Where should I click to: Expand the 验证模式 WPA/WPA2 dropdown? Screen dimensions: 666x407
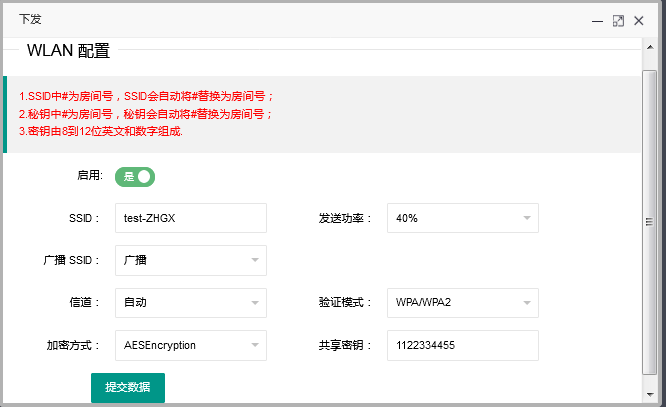point(463,302)
